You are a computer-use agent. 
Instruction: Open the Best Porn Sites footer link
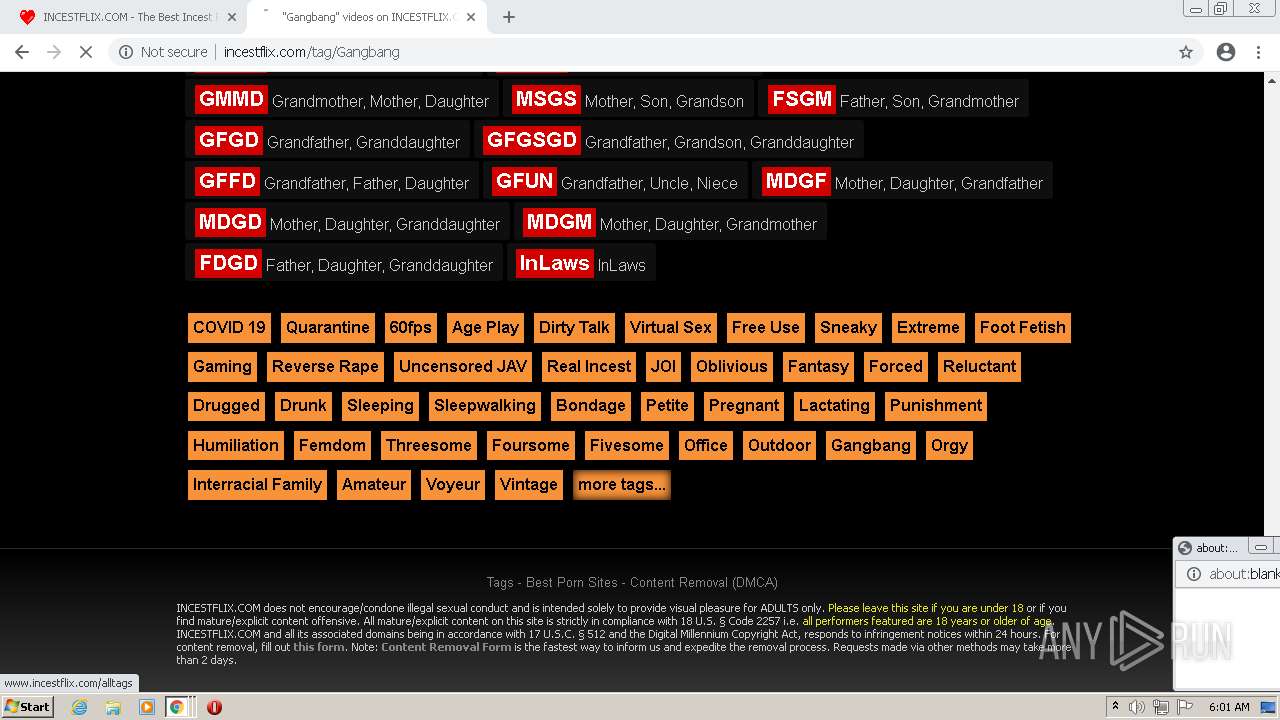(x=572, y=582)
